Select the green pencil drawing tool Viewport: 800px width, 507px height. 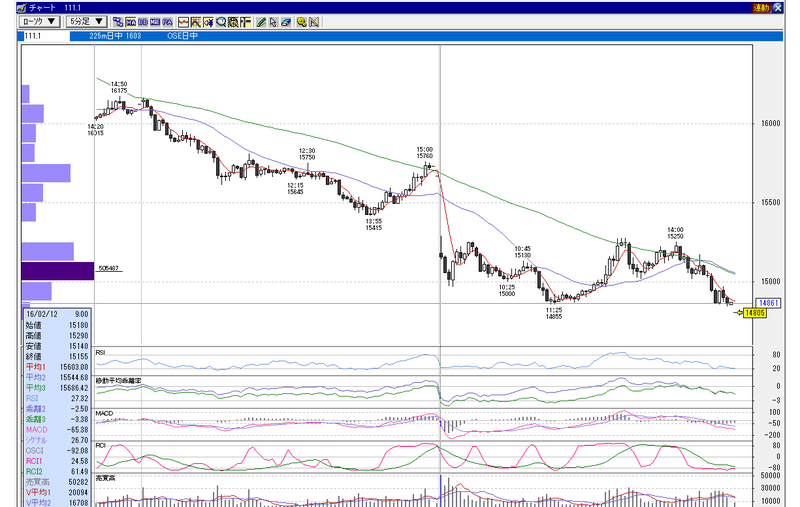pyautogui.click(x=261, y=22)
